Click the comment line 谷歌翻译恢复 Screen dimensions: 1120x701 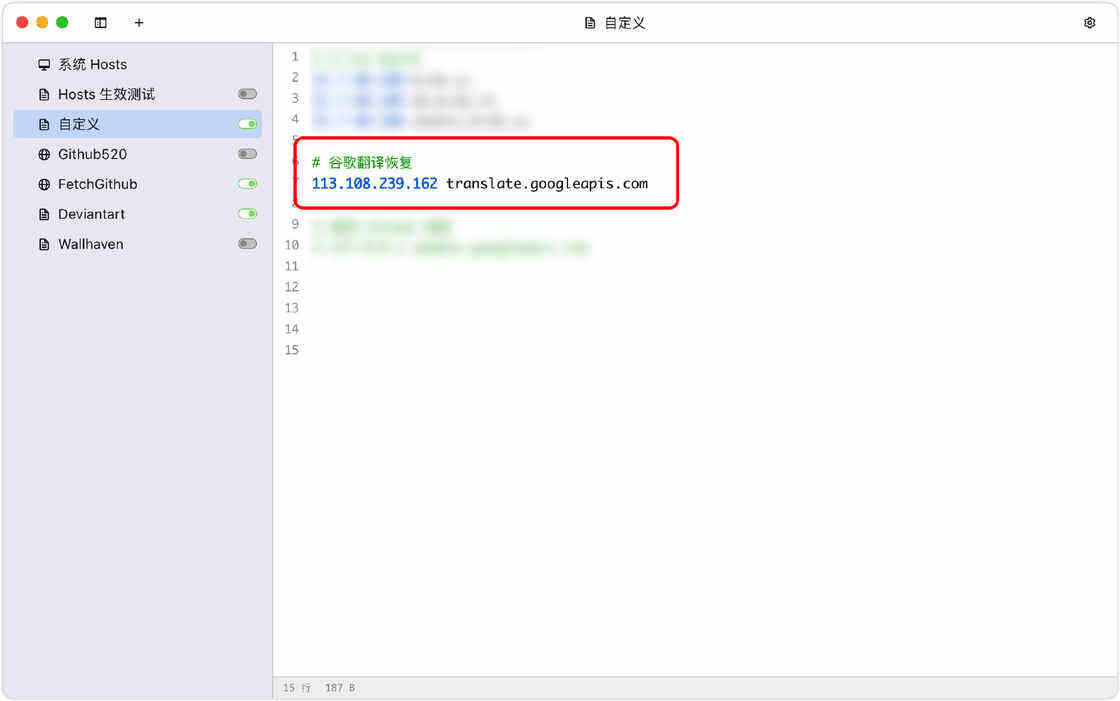(x=362, y=162)
